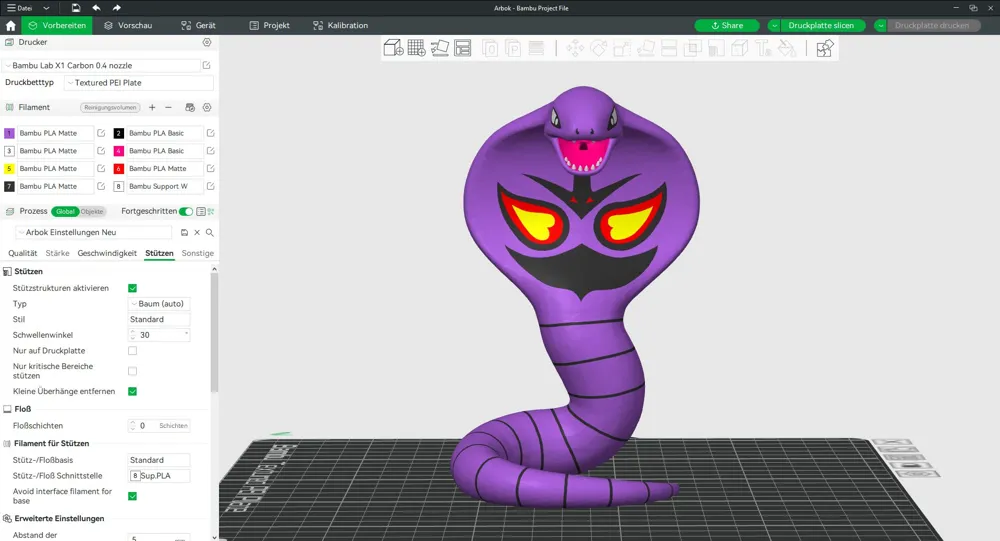The height and width of the screenshot is (541, 1000).
Task: Switch to the Gerät tab
Action: tap(198, 26)
